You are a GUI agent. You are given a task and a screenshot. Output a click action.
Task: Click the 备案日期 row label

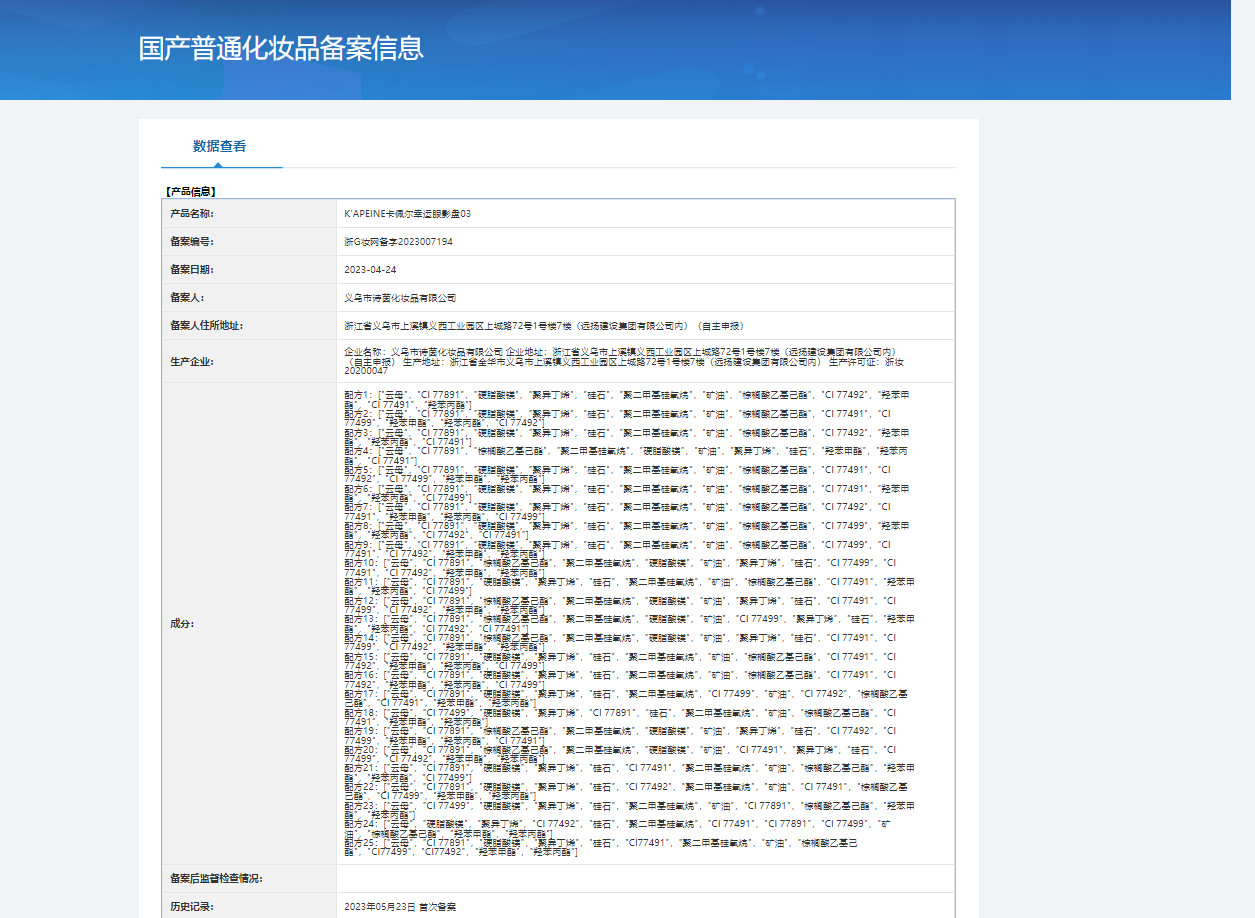pyautogui.click(x=192, y=269)
